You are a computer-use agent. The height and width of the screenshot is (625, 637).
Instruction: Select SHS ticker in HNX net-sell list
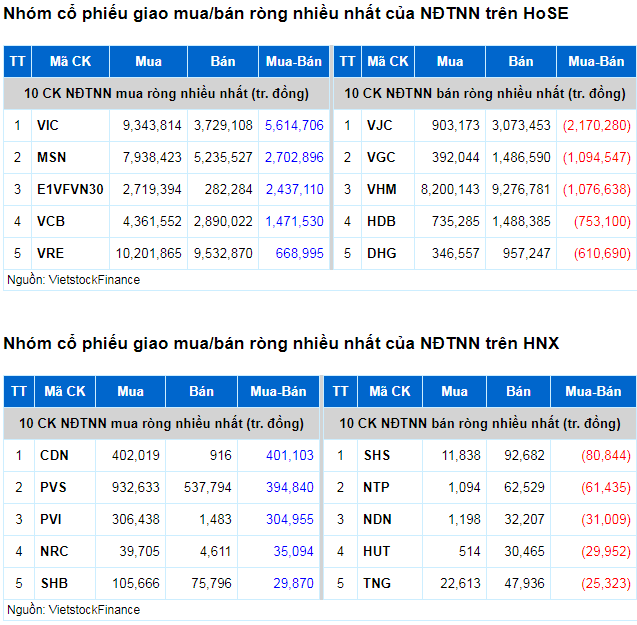[377, 455]
